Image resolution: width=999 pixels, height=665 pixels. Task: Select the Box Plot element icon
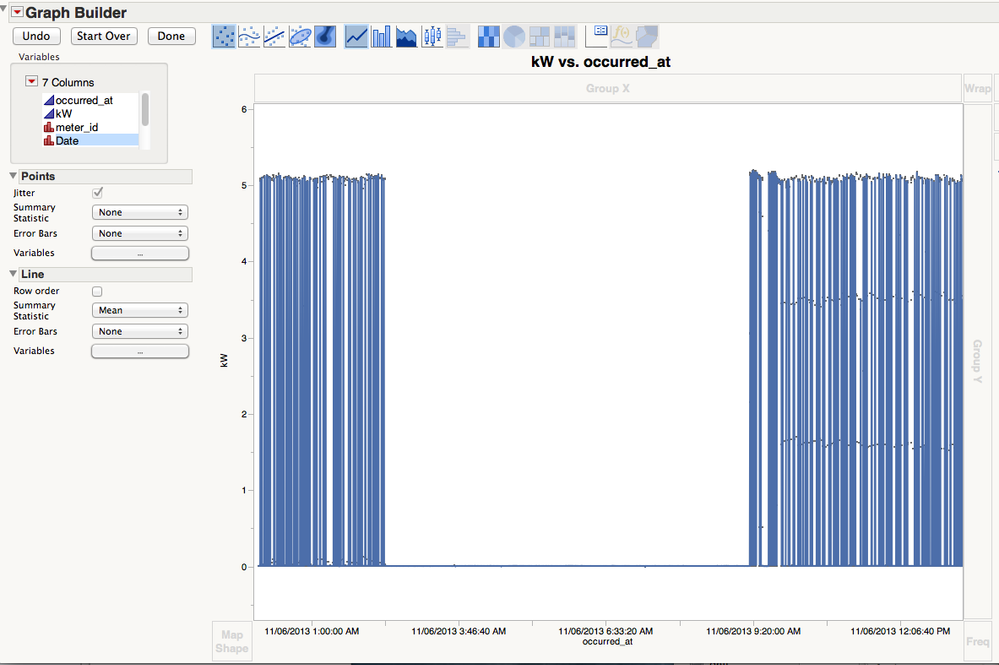(432, 36)
